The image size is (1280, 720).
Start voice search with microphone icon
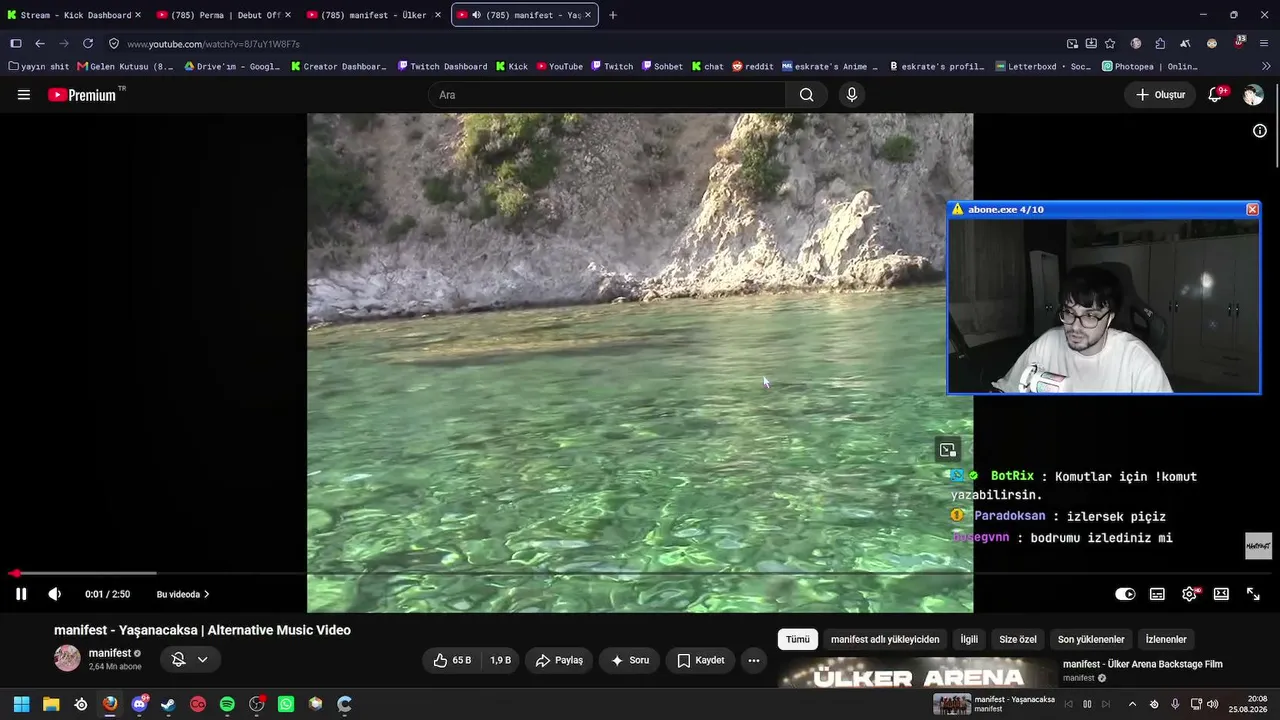point(852,95)
